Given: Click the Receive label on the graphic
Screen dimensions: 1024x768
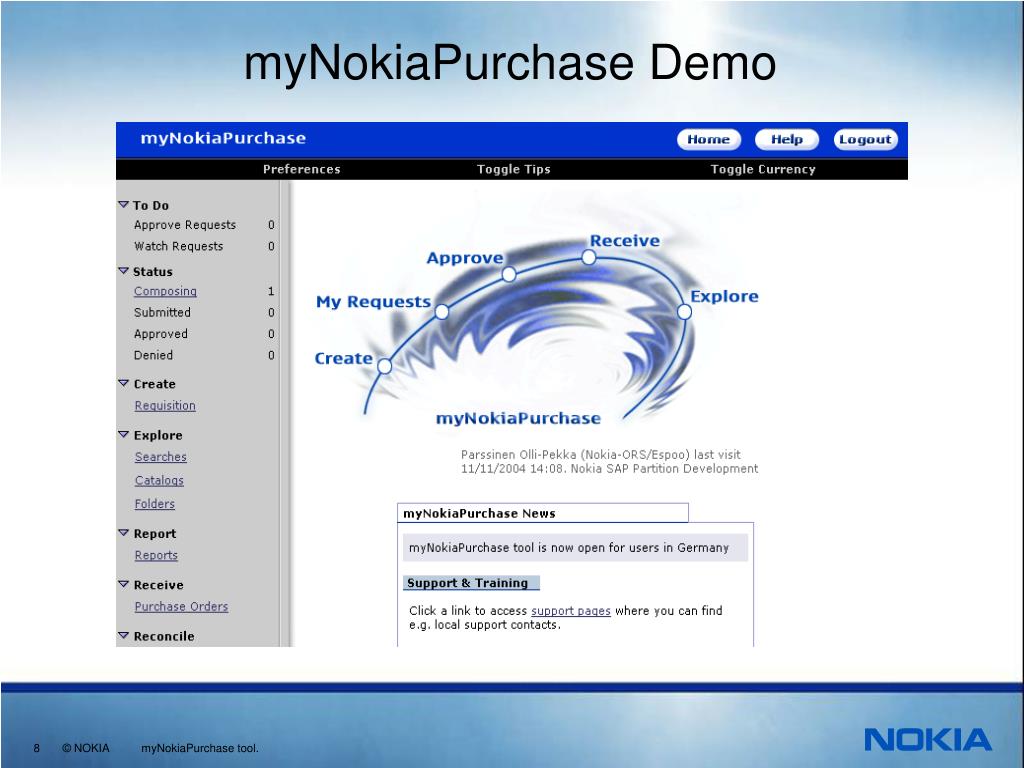Looking at the screenshot, I should 625,241.
